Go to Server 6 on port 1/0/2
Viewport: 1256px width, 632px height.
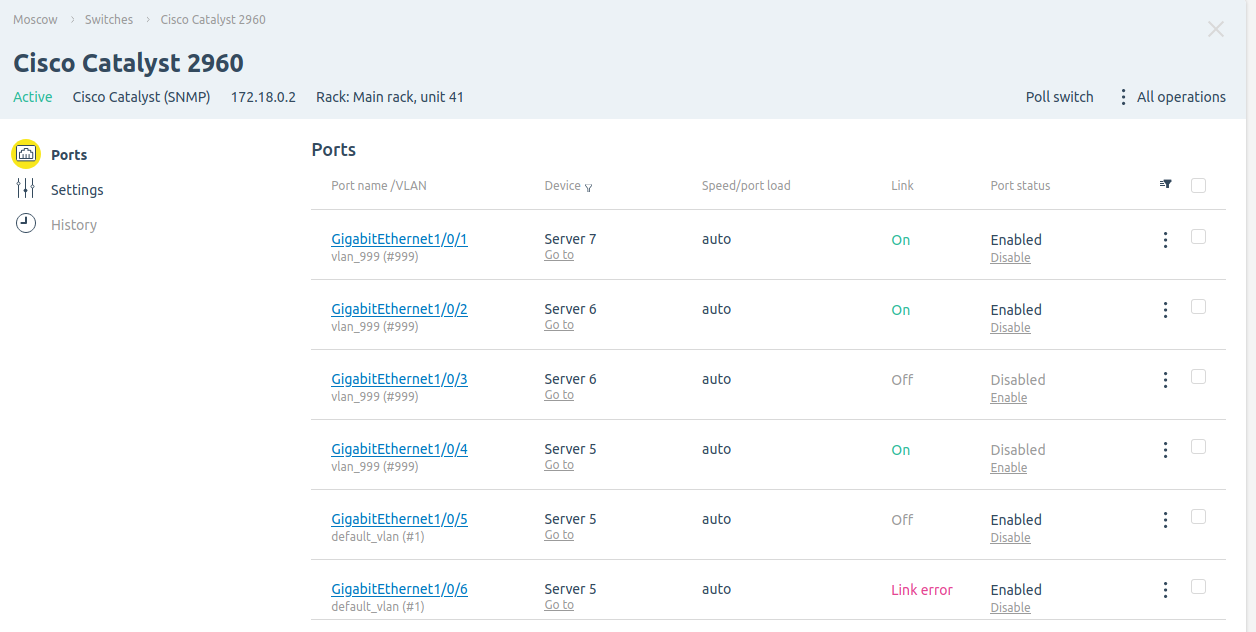click(x=559, y=325)
